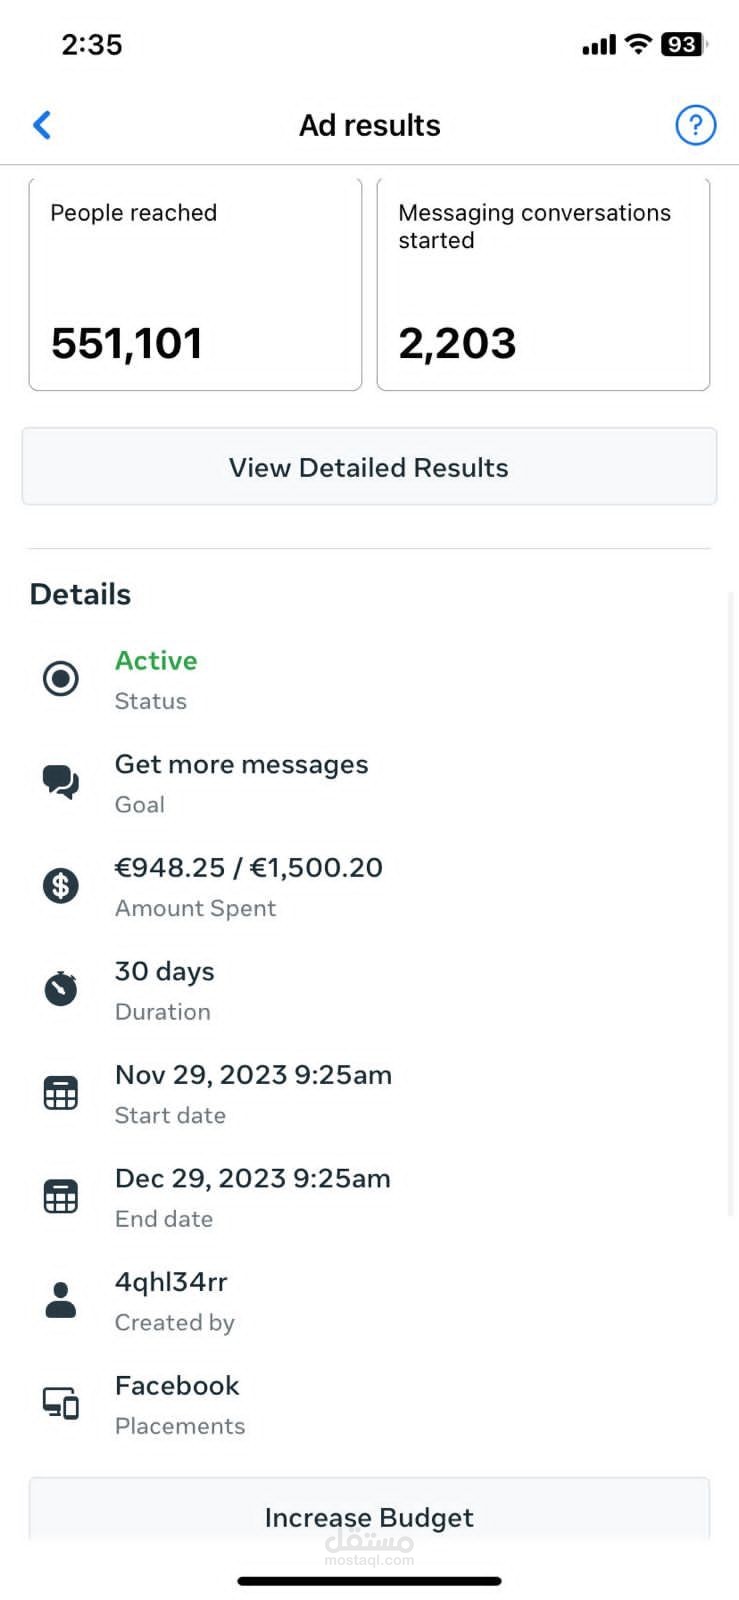This screenshot has height=1600, width=739.
Task: Tap the €948.25 / €1,500.20 amount
Action: (x=249, y=868)
